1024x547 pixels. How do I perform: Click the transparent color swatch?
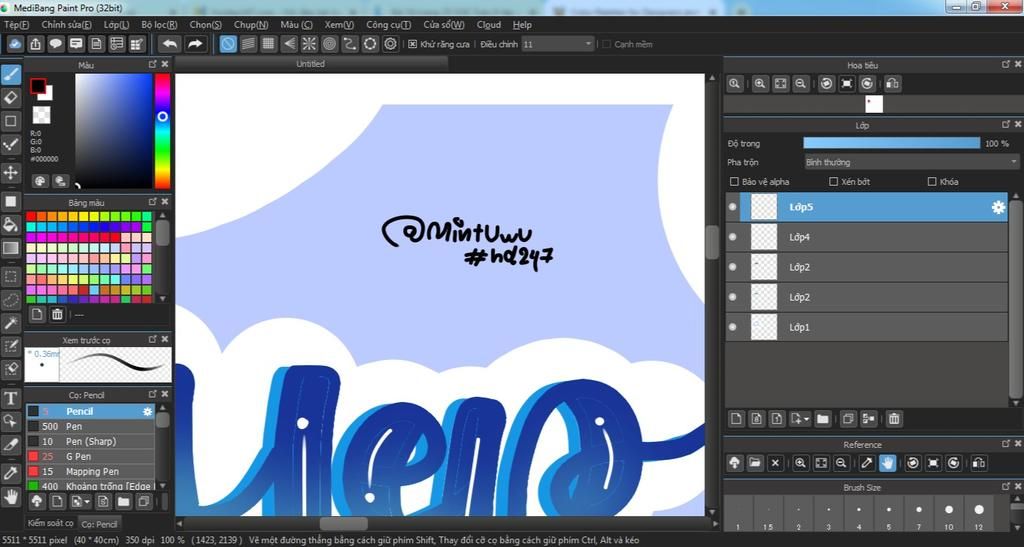point(41,116)
